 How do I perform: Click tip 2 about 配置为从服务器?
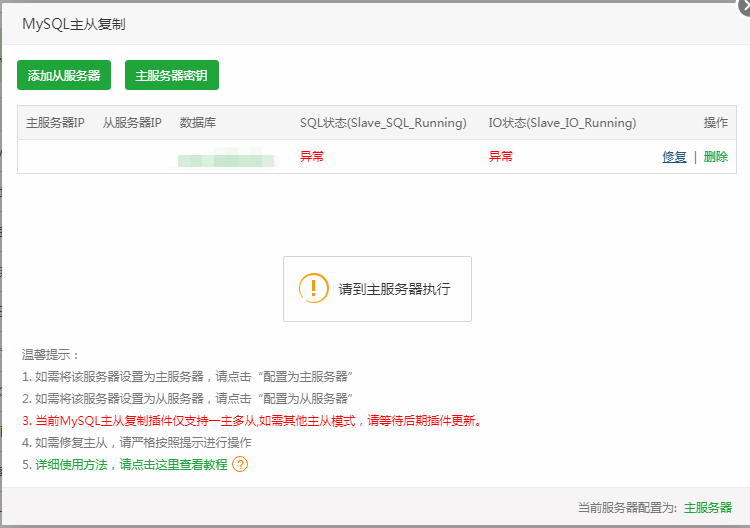(187, 399)
